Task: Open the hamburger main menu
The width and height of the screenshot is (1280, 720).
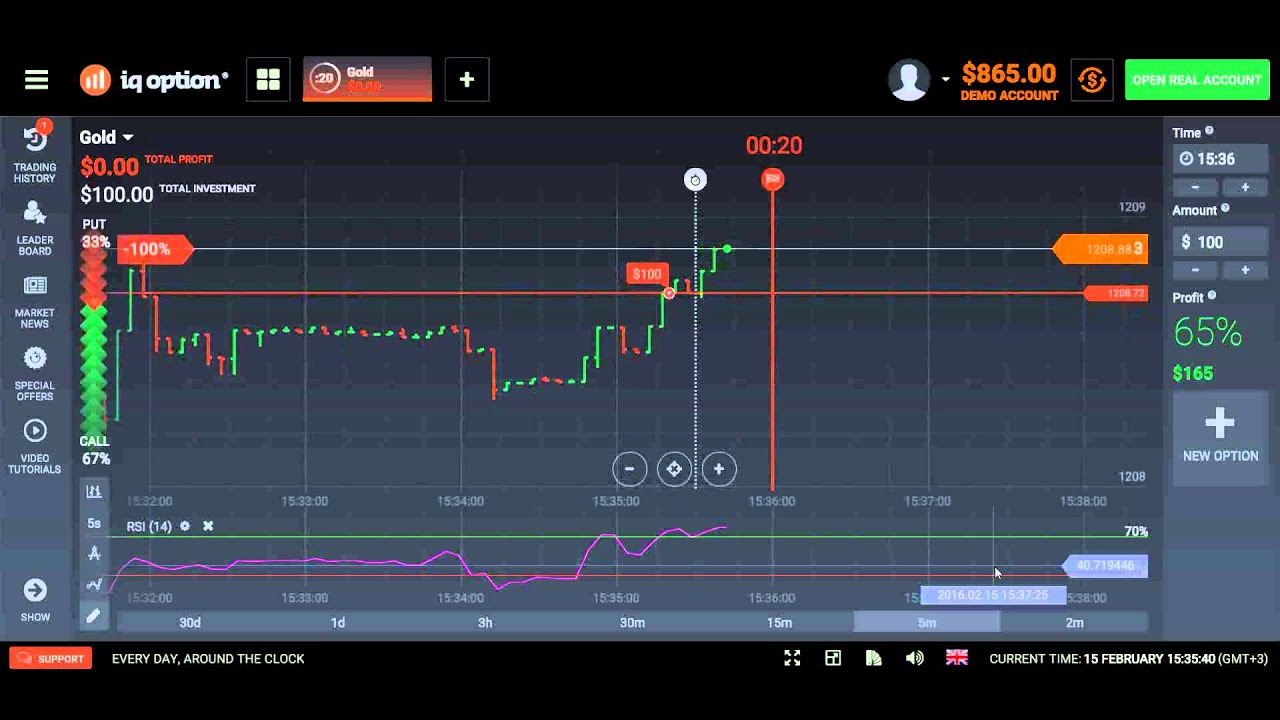Action: [36, 80]
